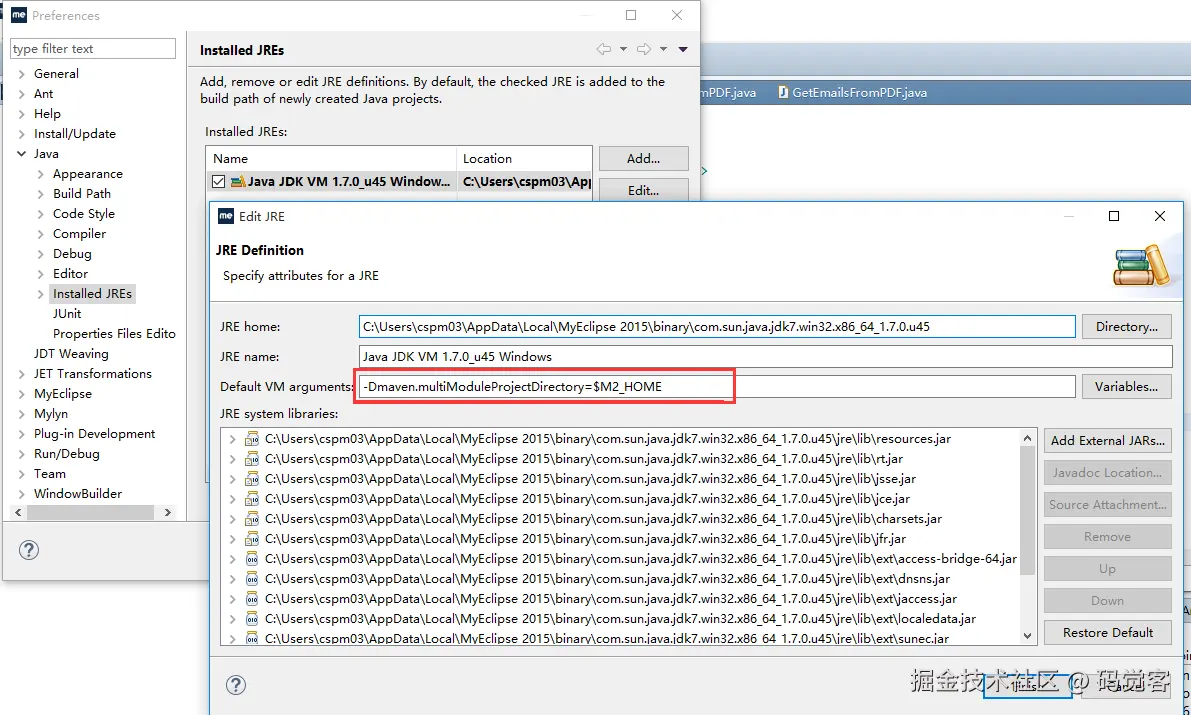Click the rt.jar library icon

tap(251, 459)
